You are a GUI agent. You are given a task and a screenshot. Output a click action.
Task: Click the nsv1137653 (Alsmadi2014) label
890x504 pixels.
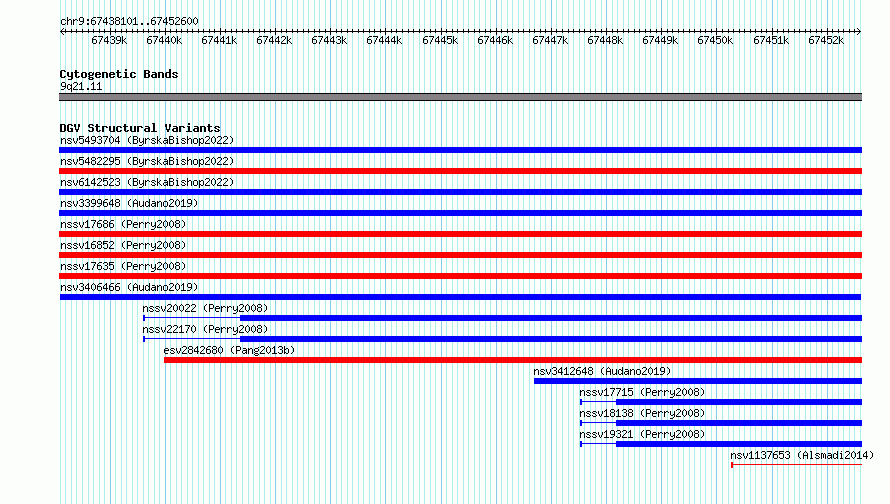[802, 455]
